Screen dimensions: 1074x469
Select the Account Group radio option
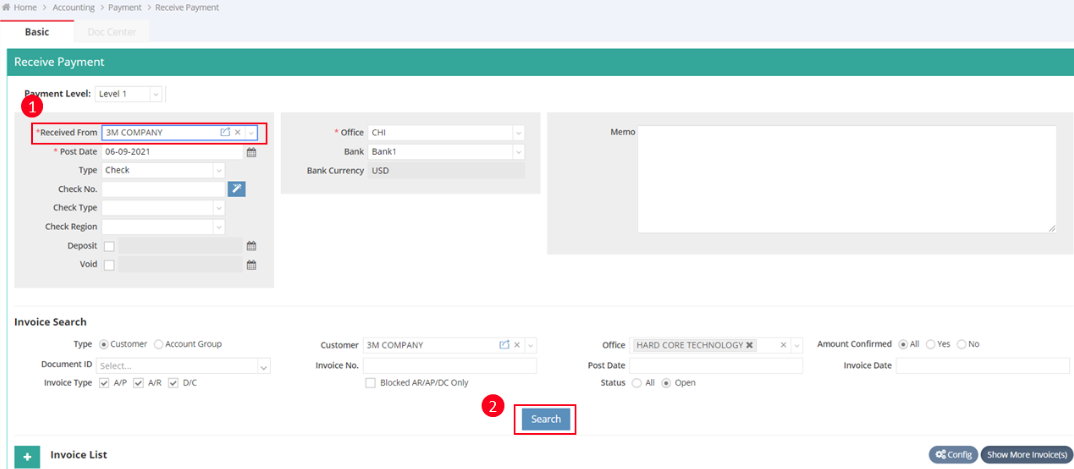tap(159, 345)
